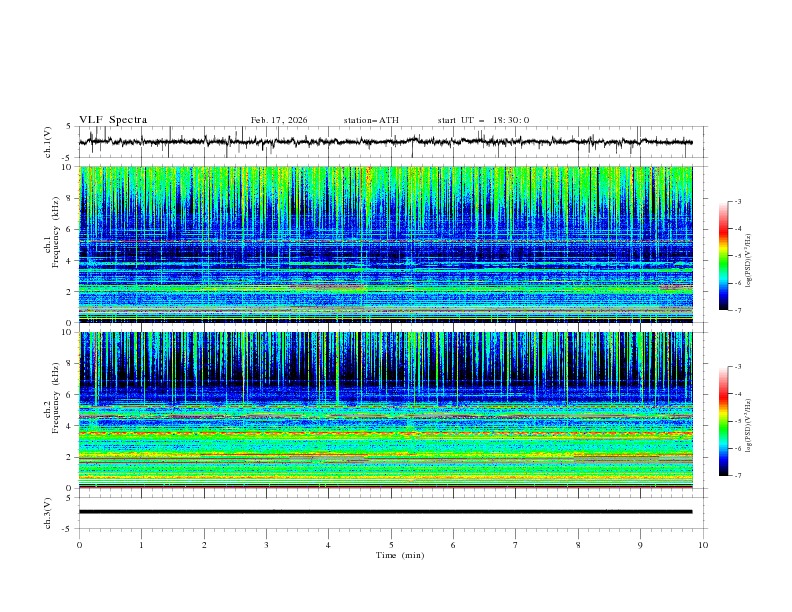Click the ch.1 spectrogram panel
This screenshot has width=792, height=612.
coord(391,244)
